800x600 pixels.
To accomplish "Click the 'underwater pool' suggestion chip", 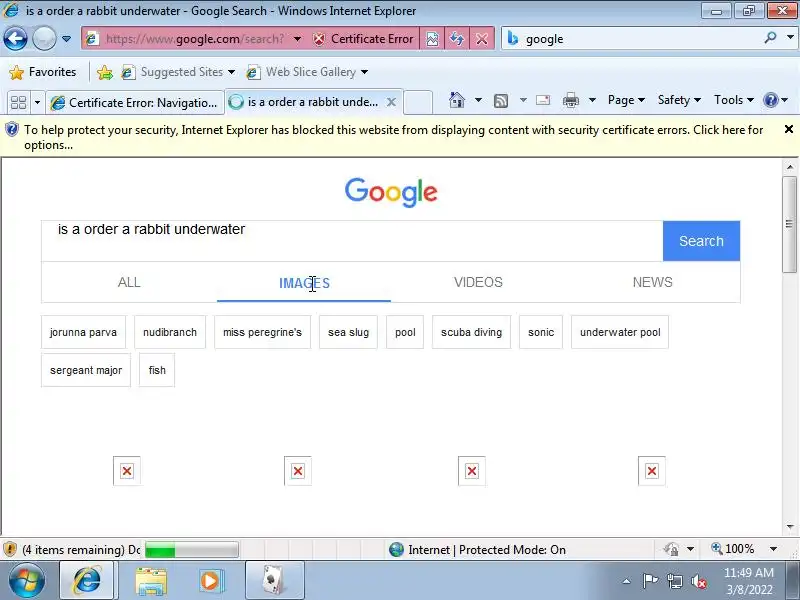I will (x=620, y=332).
